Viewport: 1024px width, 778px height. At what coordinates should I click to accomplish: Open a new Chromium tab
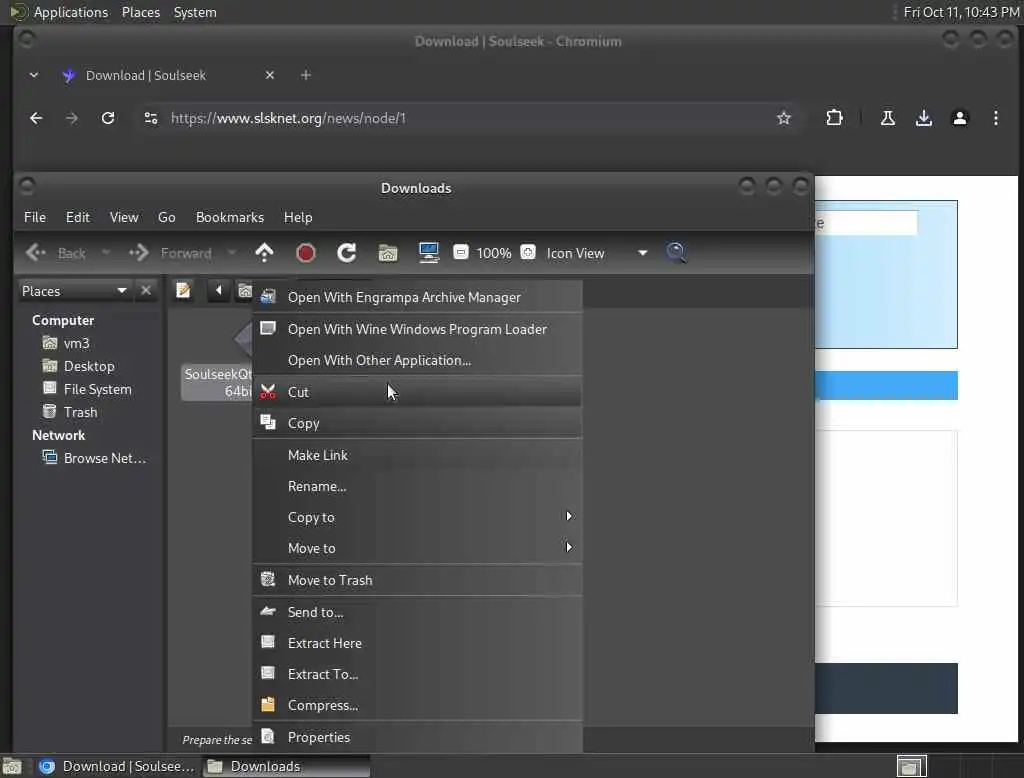(306, 75)
